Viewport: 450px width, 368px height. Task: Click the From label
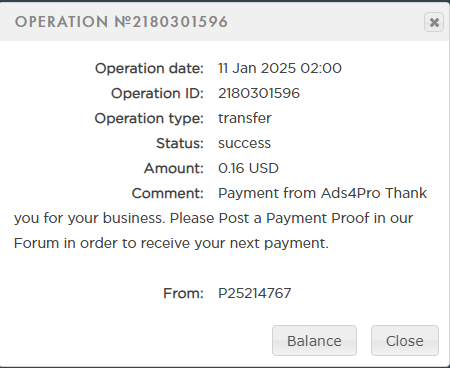(183, 293)
